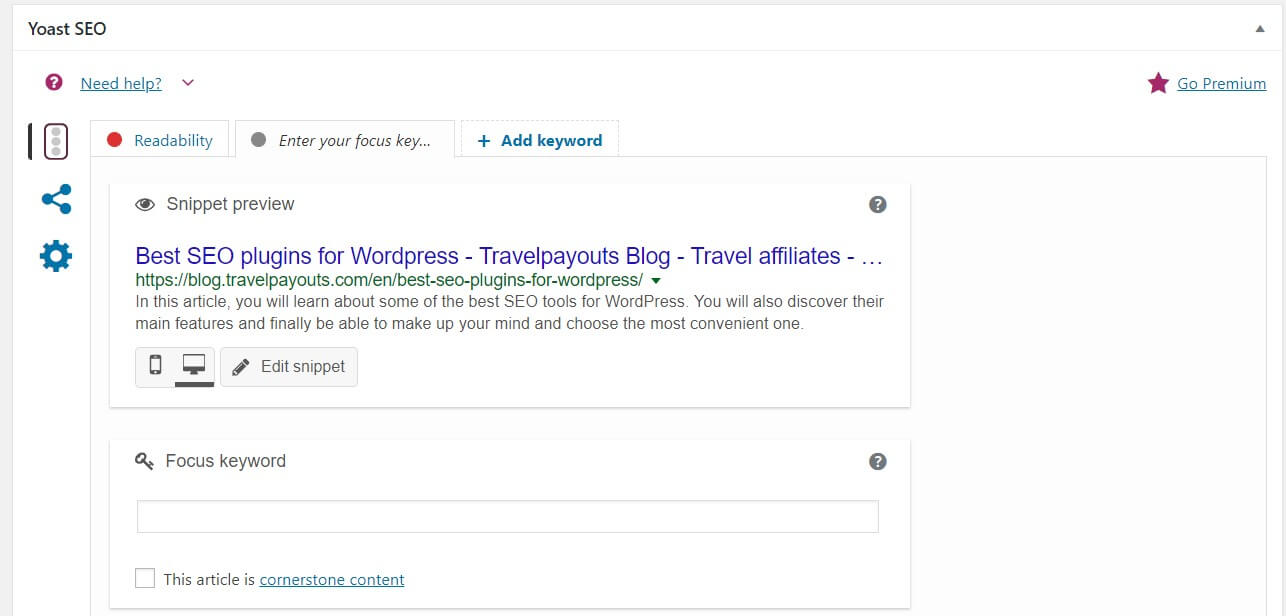Click the Edit snippet button
The image size is (1286, 616).
pos(289,366)
